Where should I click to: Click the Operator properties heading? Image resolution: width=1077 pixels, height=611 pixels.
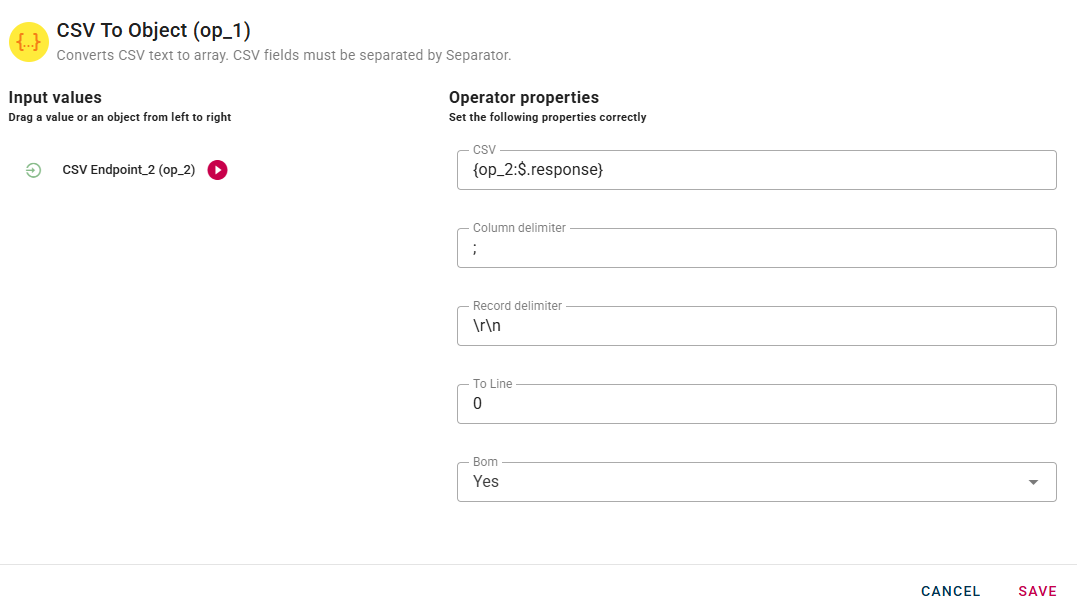[523, 97]
